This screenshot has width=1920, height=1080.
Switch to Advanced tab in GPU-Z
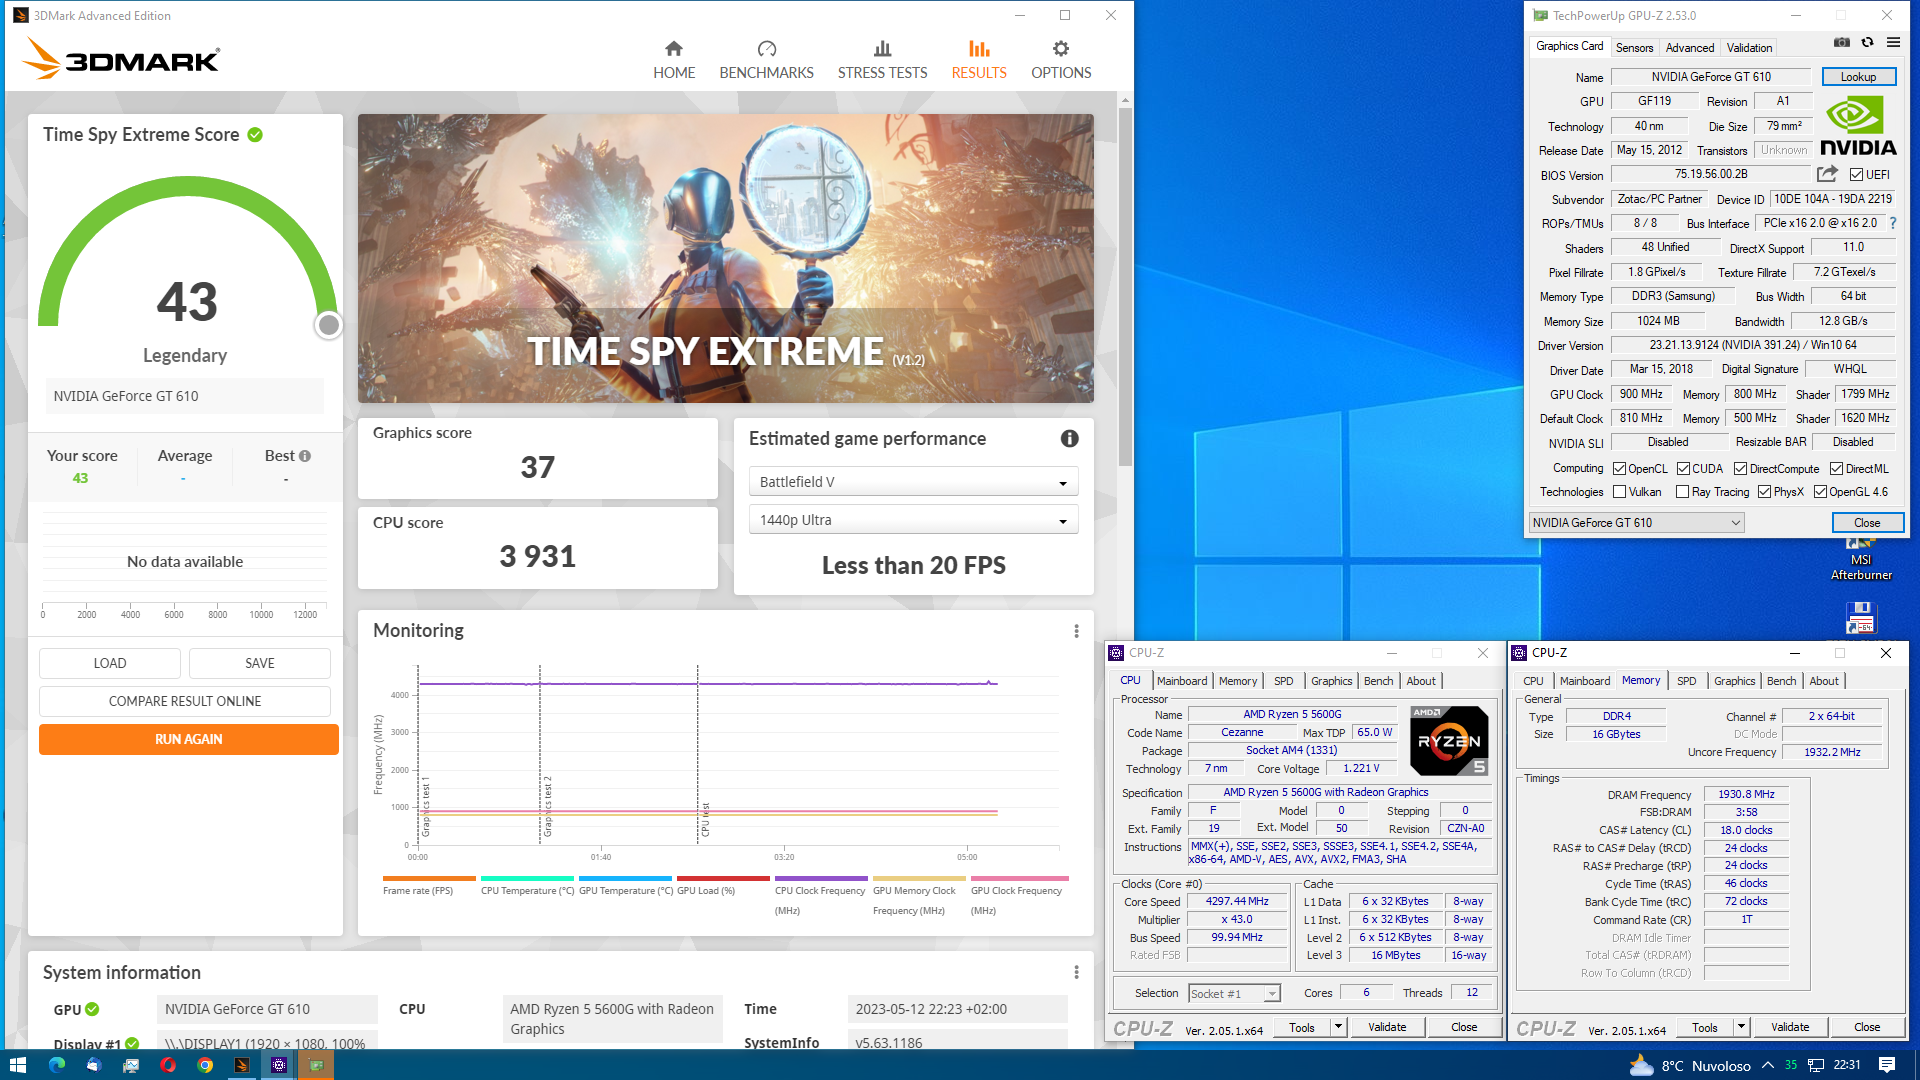tap(1689, 48)
